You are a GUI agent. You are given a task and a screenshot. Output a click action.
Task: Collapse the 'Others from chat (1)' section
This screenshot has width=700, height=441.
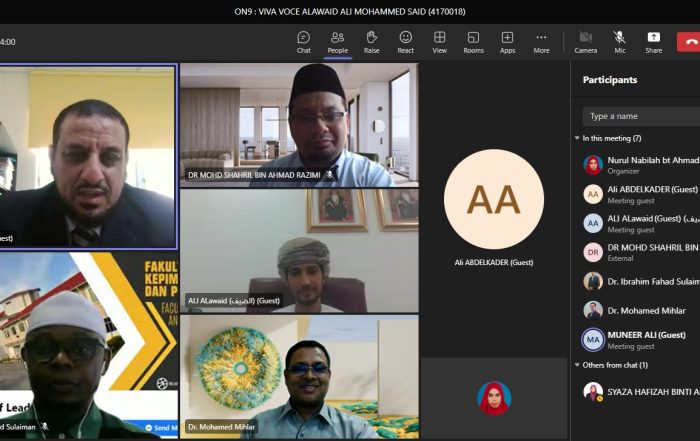coord(577,365)
